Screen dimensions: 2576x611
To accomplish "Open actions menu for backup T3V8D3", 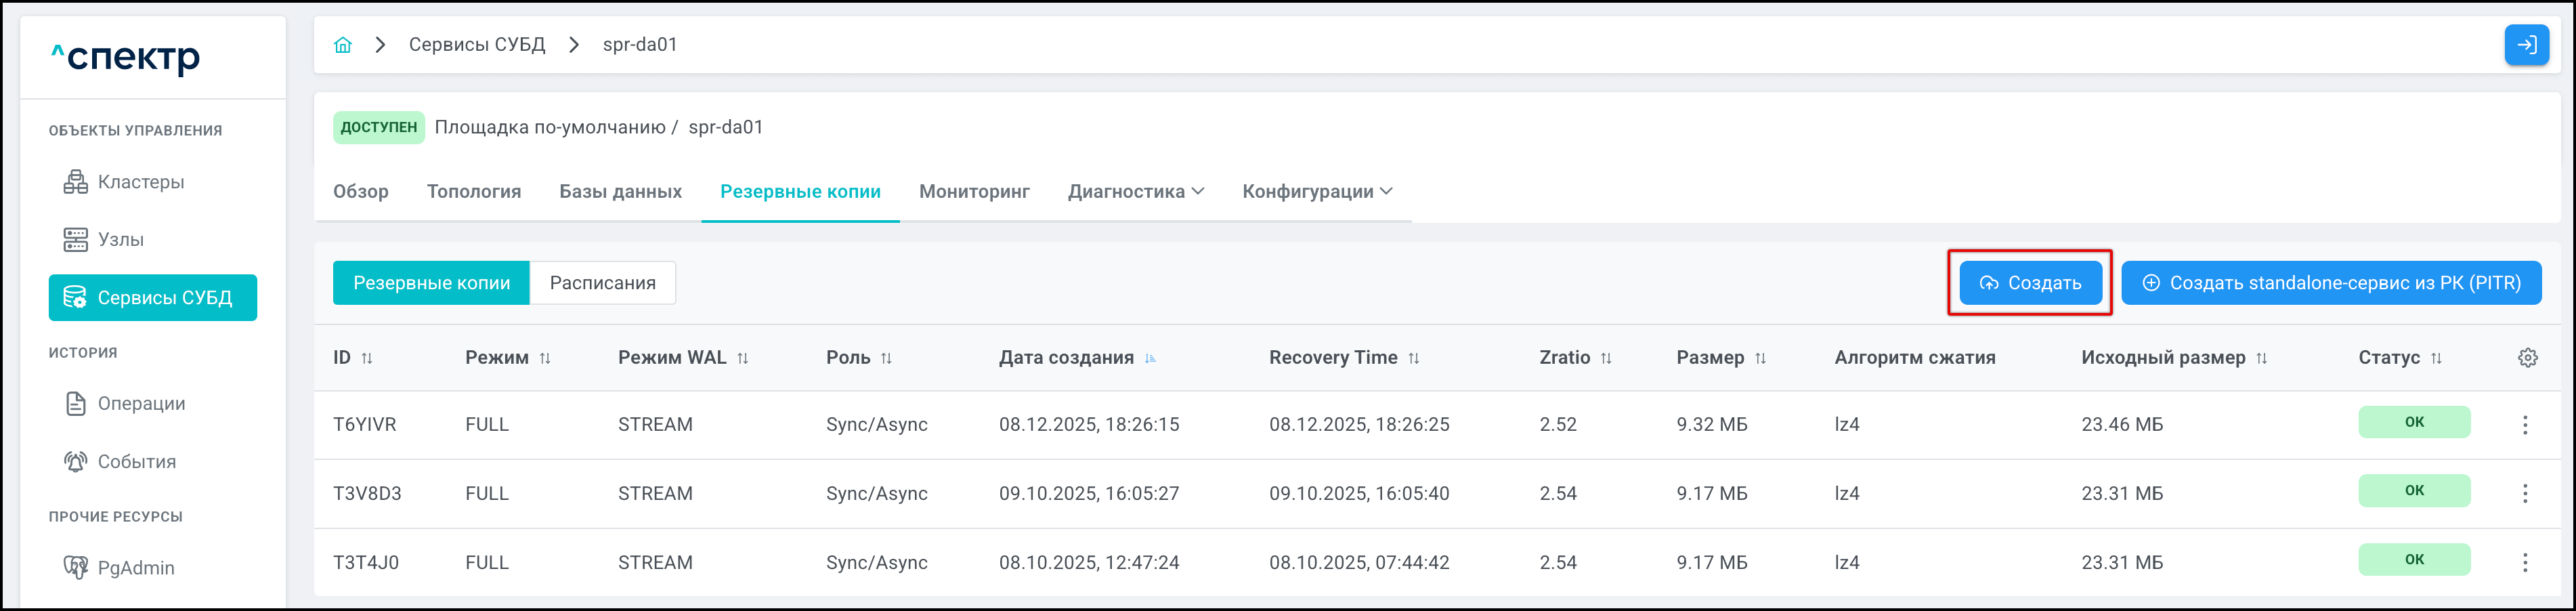I will coord(2525,494).
